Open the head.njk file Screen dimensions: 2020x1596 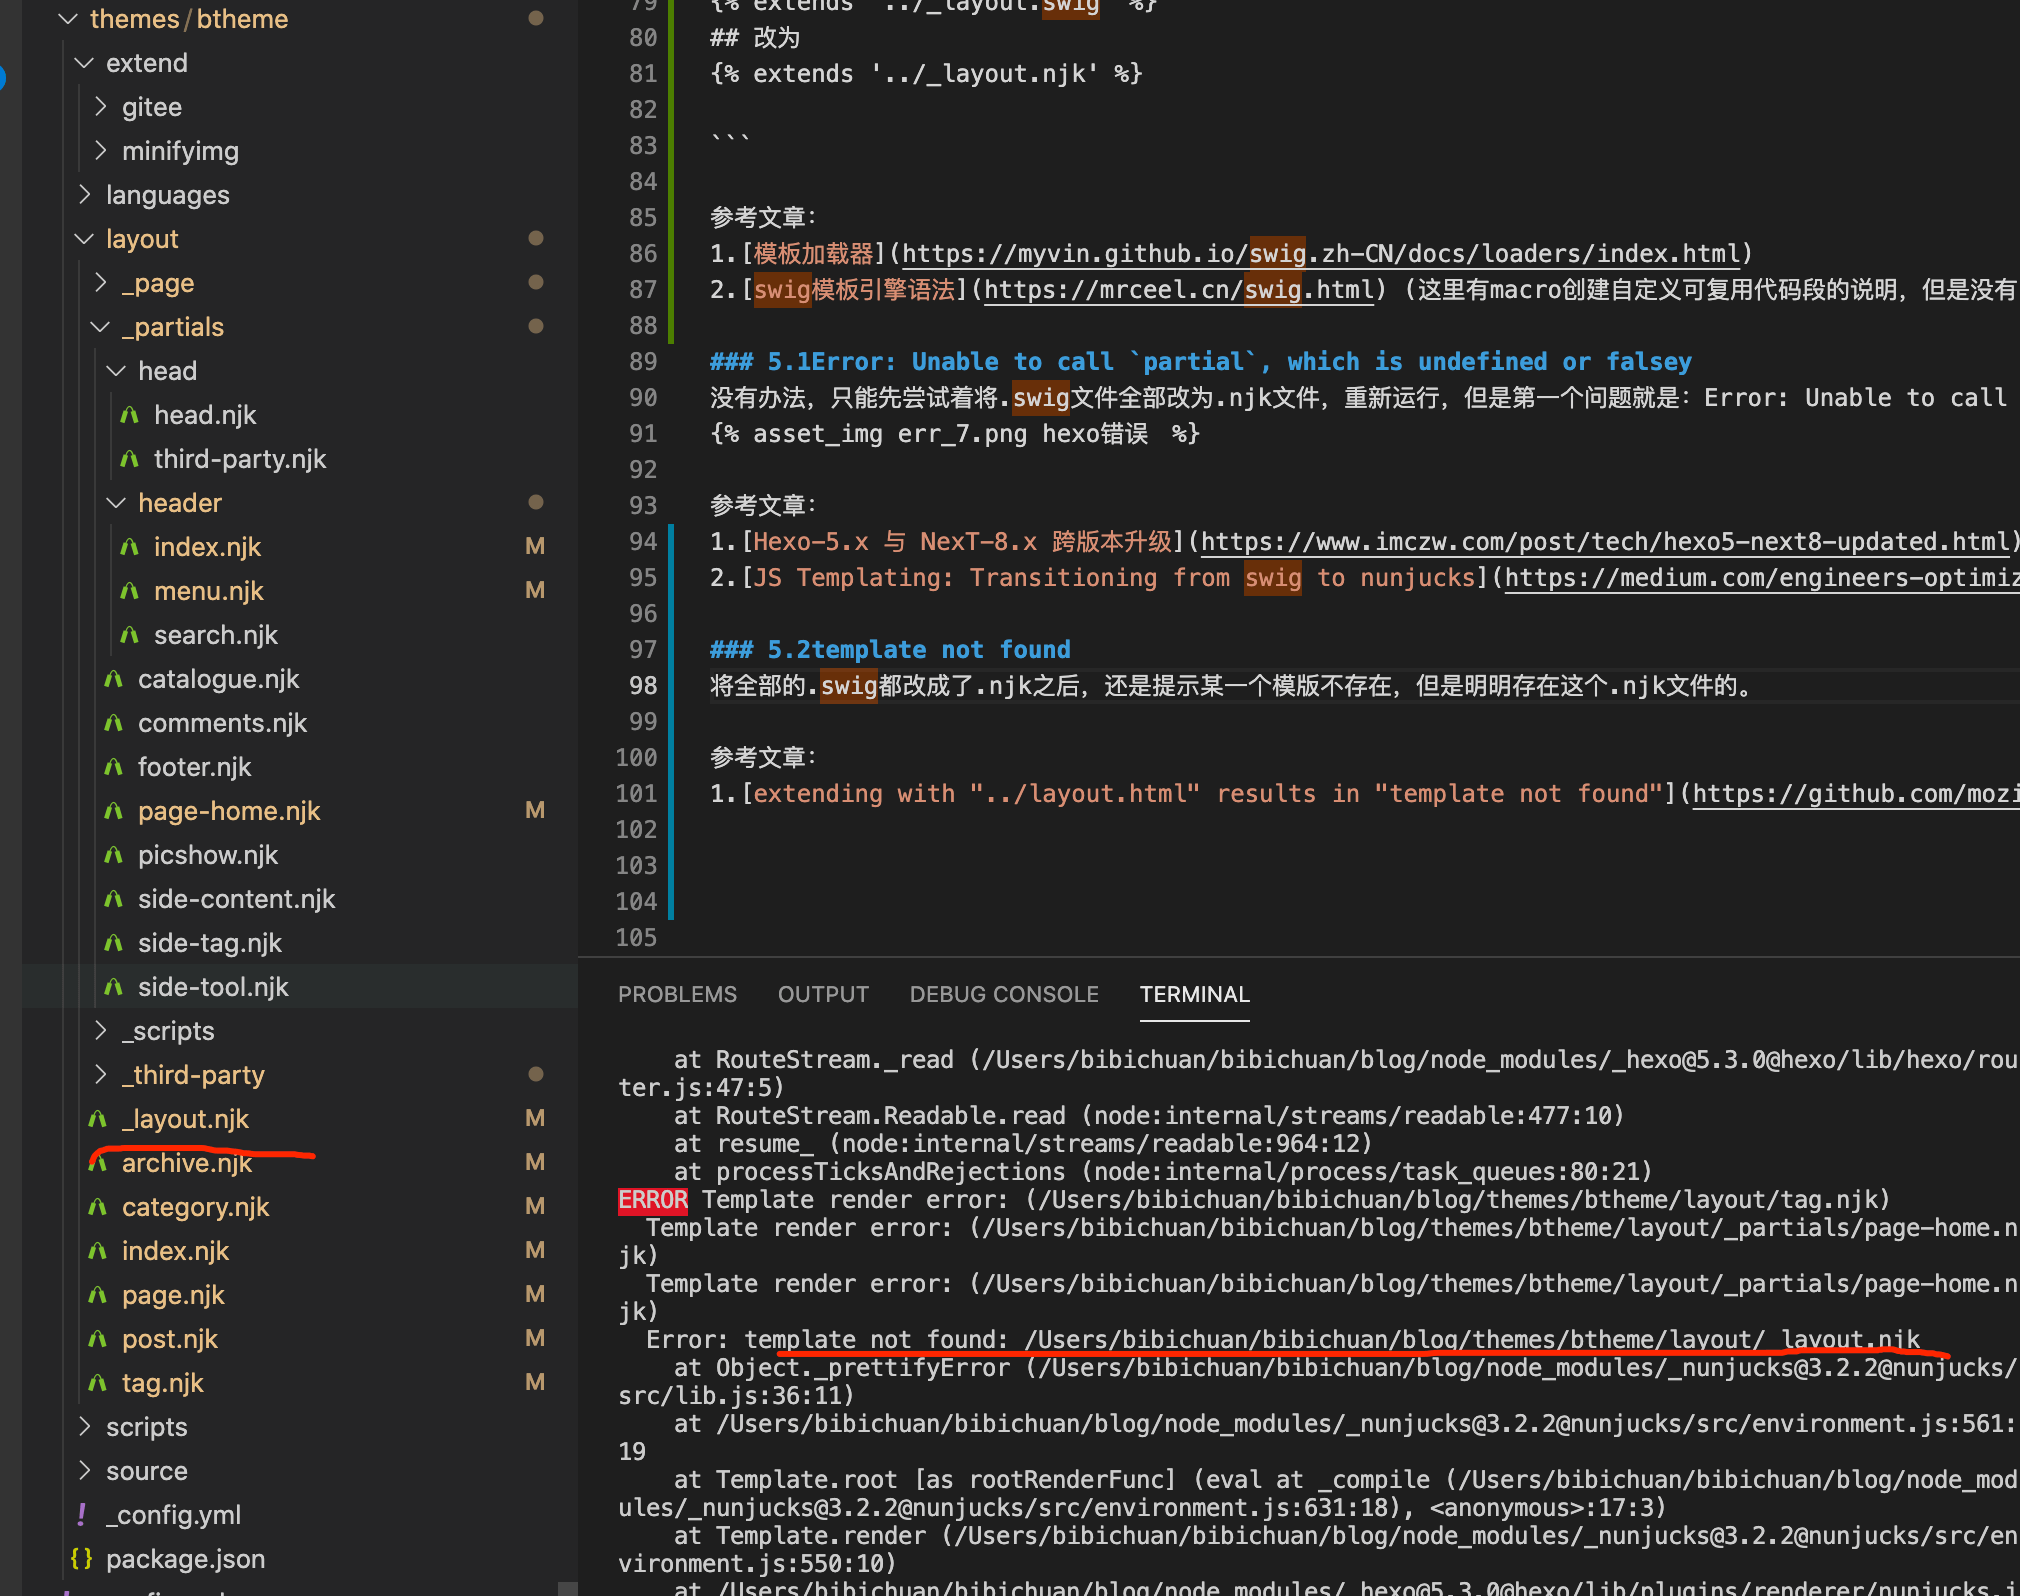point(205,415)
